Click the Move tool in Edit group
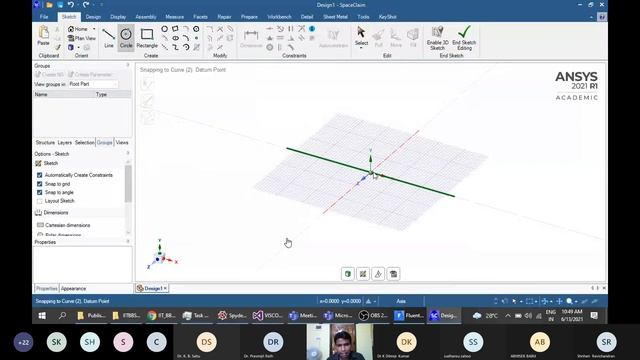Viewport: 640px width, 360px height. 396,38
